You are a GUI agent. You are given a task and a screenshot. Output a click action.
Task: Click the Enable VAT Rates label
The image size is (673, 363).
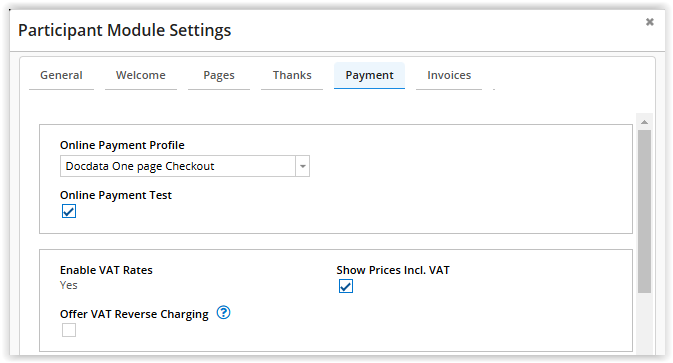pos(106,270)
